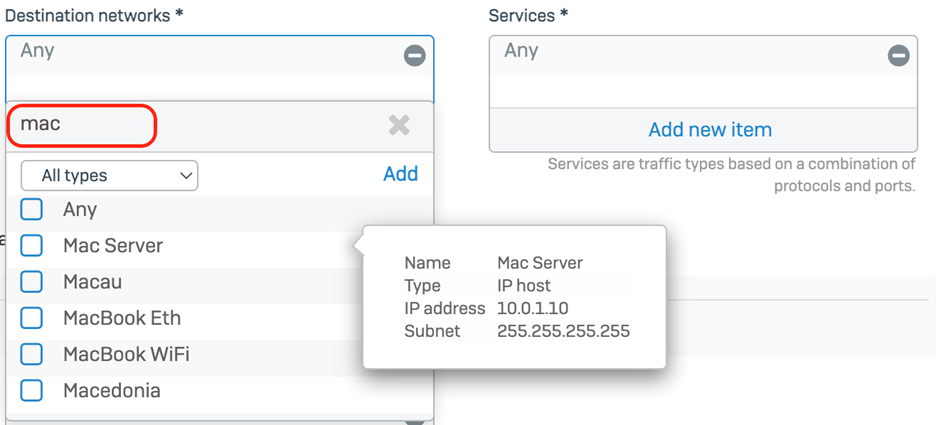The height and width of the screenshot is (425, 936).
Task: Click the Macau name in list
Action: [92, 281]
